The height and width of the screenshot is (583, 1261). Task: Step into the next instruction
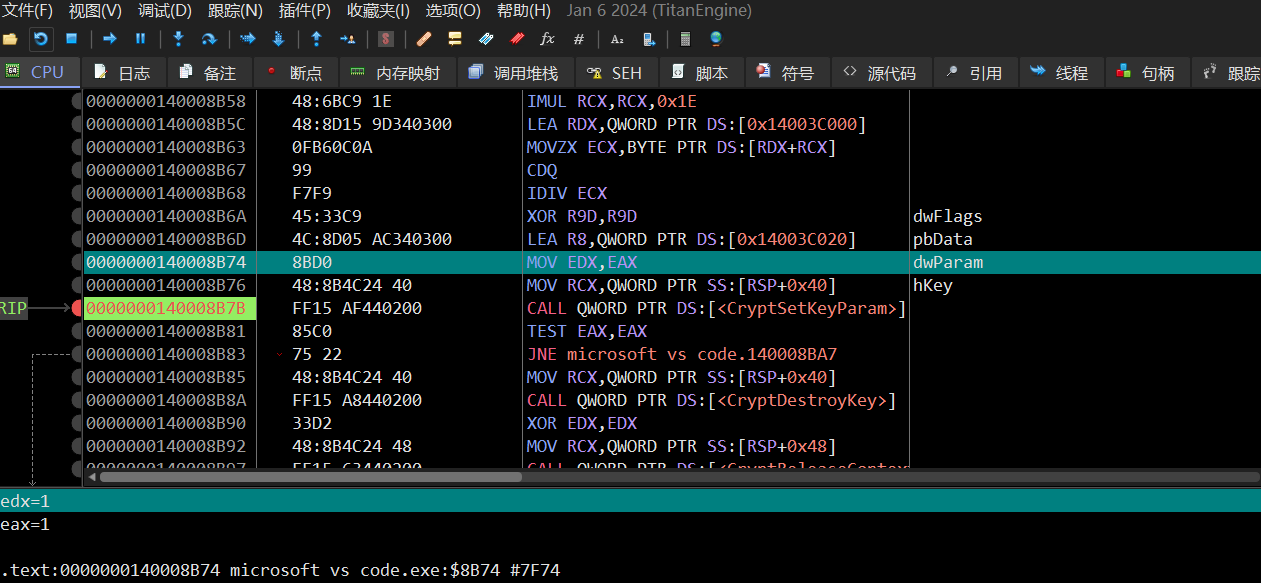coord(179,39)
